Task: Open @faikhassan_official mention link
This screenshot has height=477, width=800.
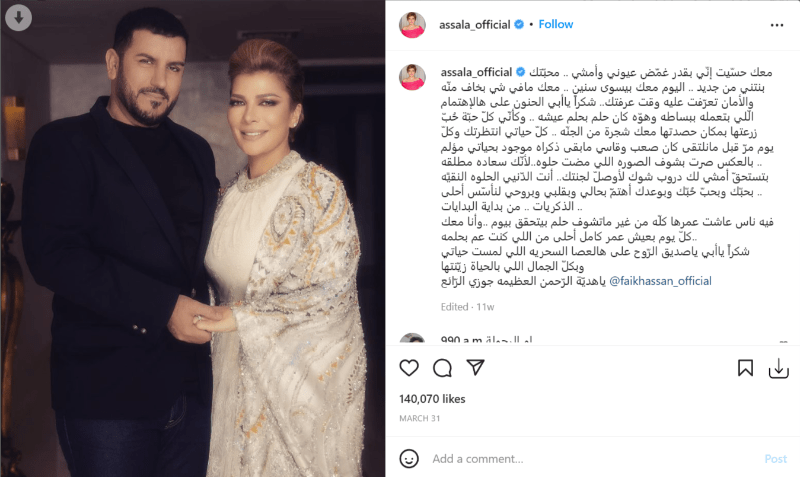Action: tap(660, 281)
